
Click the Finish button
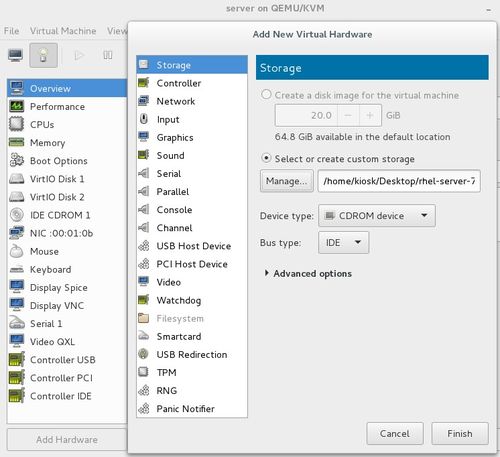[x=460, y=433]
